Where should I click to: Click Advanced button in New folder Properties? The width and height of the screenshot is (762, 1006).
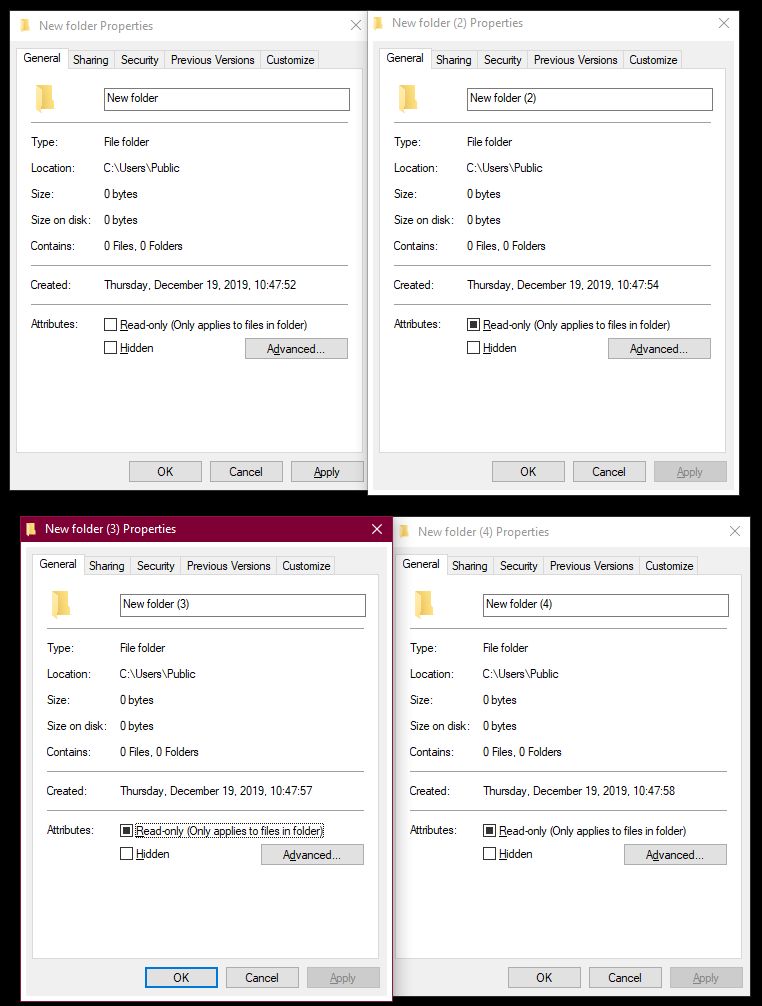click(x=296, y=349)
